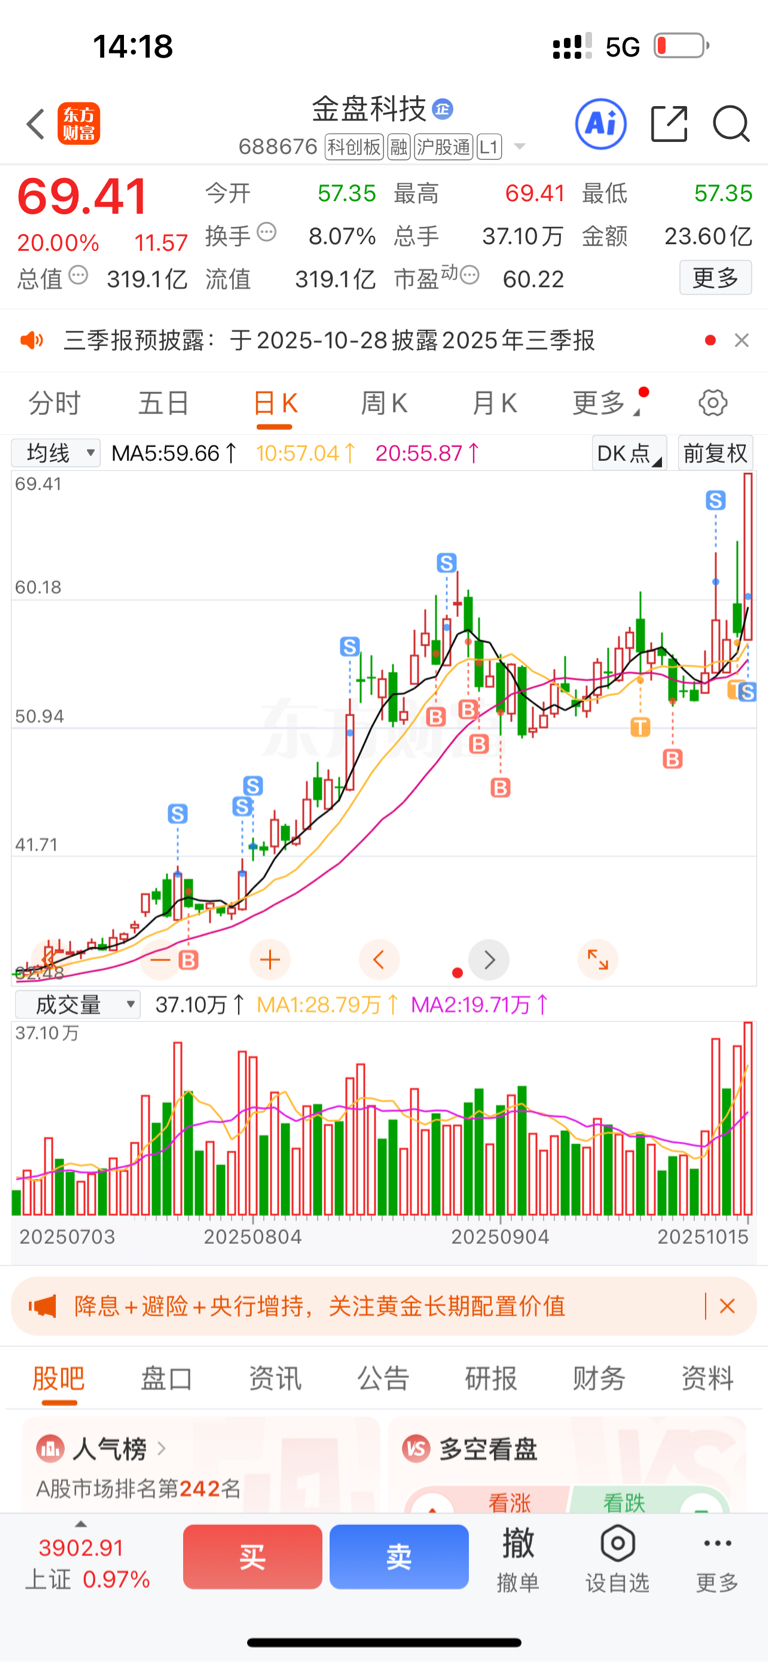Open the 成交量 indicator dropdown

click(77, 1004)
